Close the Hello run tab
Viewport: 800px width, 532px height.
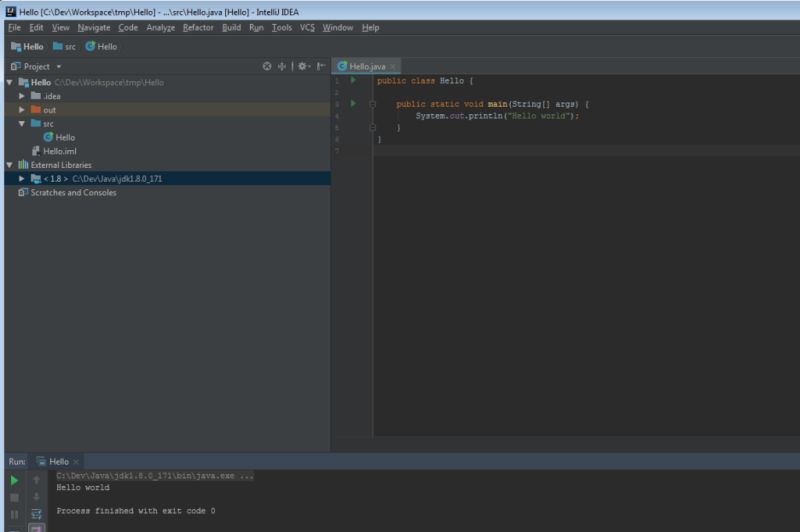(76, 462)
